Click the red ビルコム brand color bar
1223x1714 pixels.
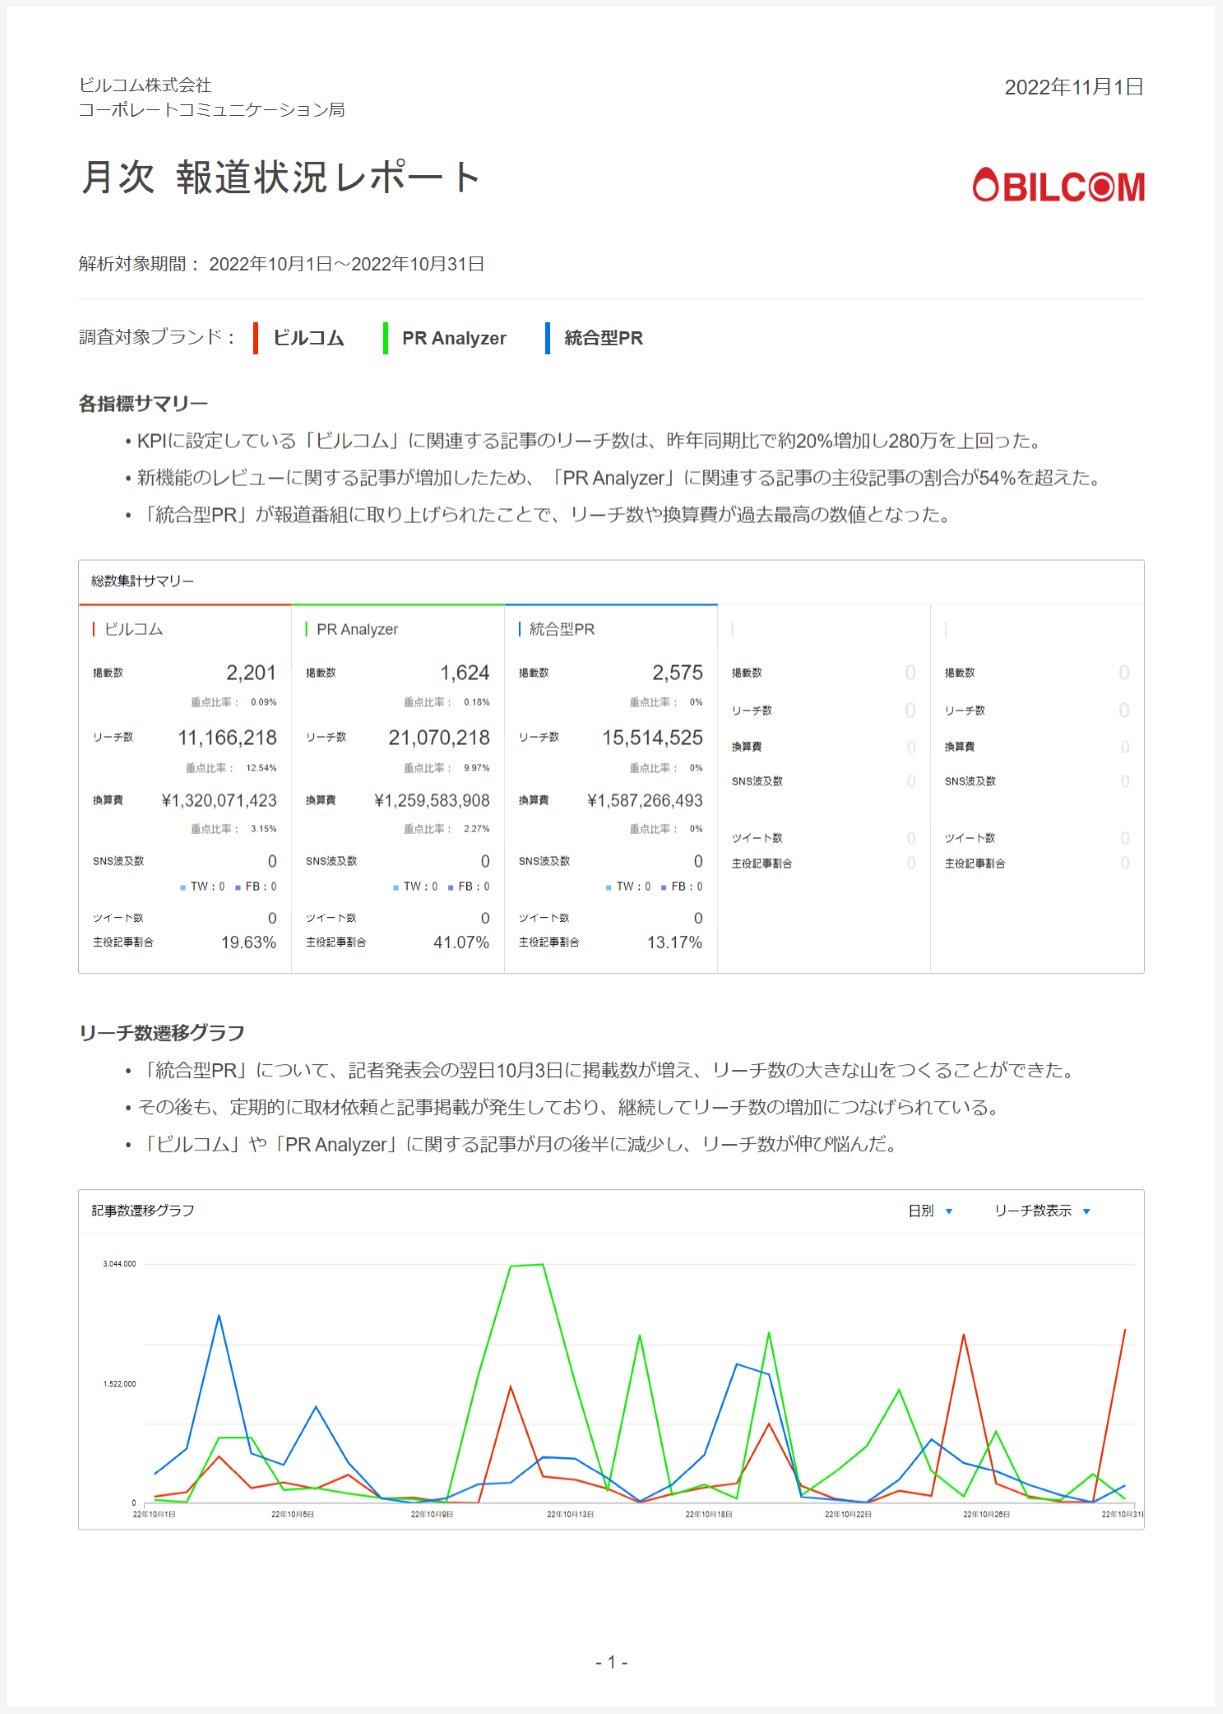coord(256,338)
